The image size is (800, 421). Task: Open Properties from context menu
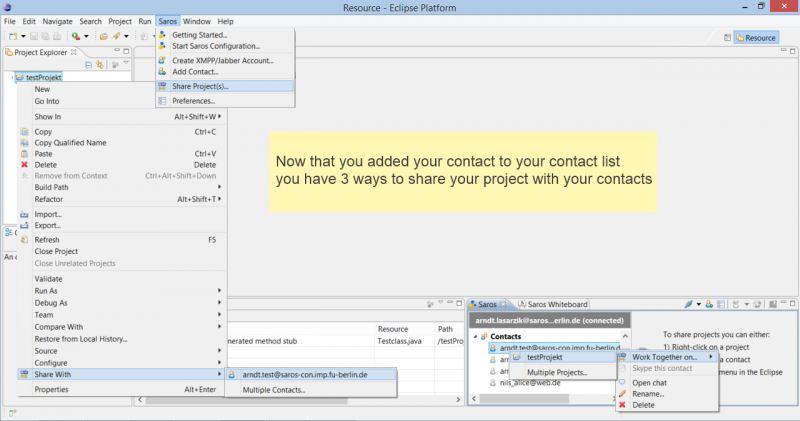pyautogui.click(x=121, y=389)
